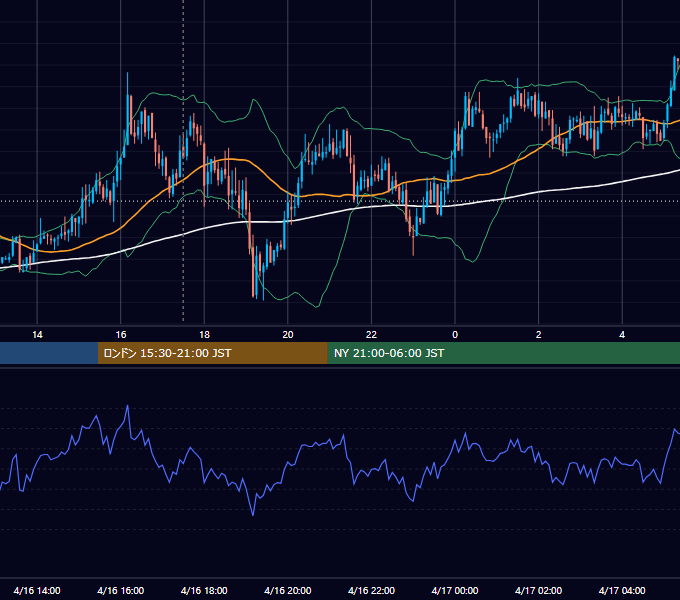
Task: Click the 14 hour label on price chart axis
Action: [x=37, y=335]
